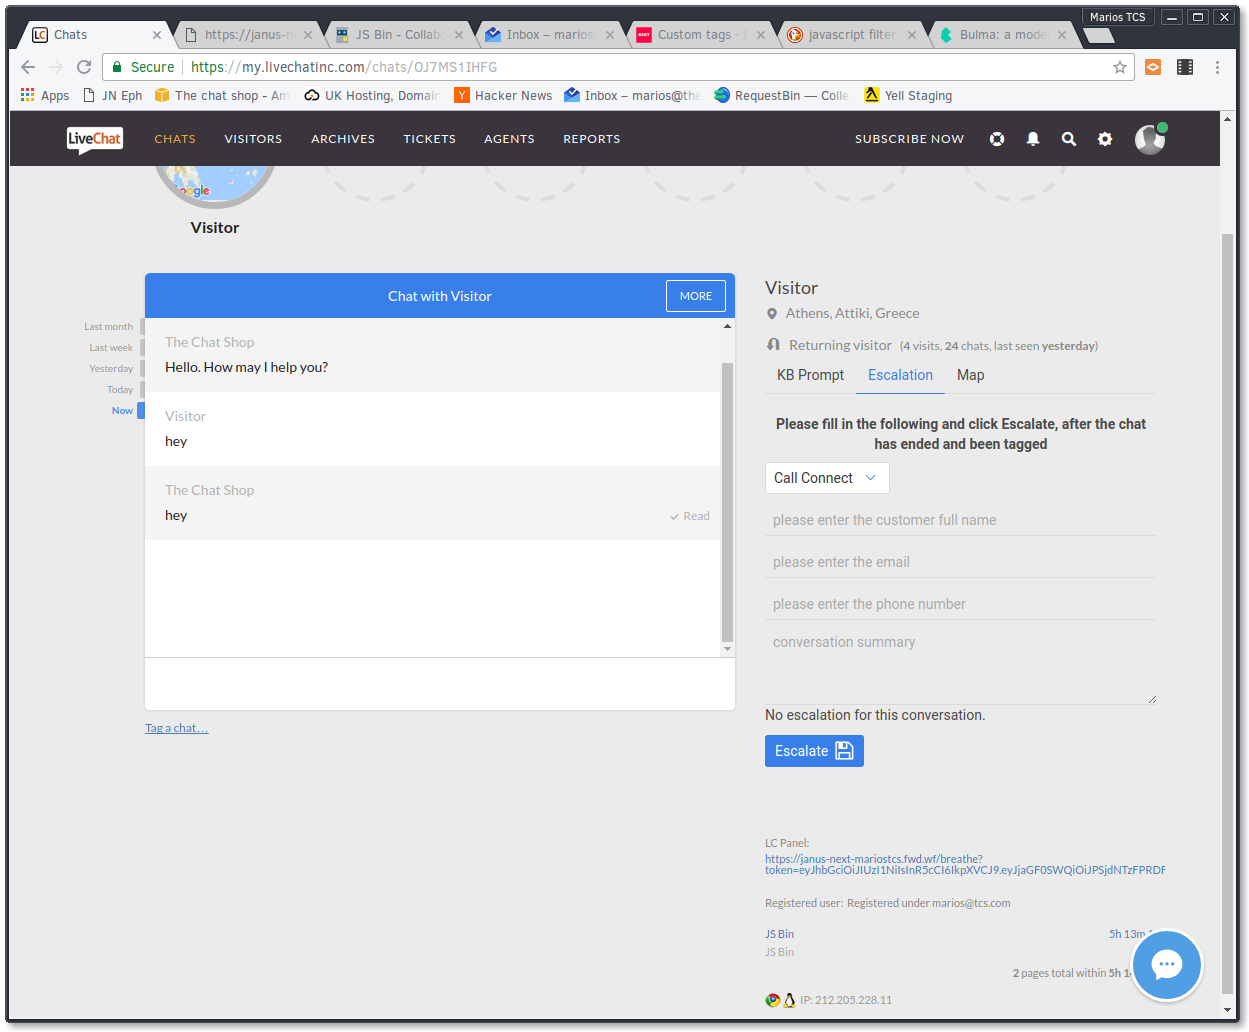Click the customer full name field
Image resolution: width=1249 pixels, height=1032 pixels.
pyautogui.click(x=961, y=520)
